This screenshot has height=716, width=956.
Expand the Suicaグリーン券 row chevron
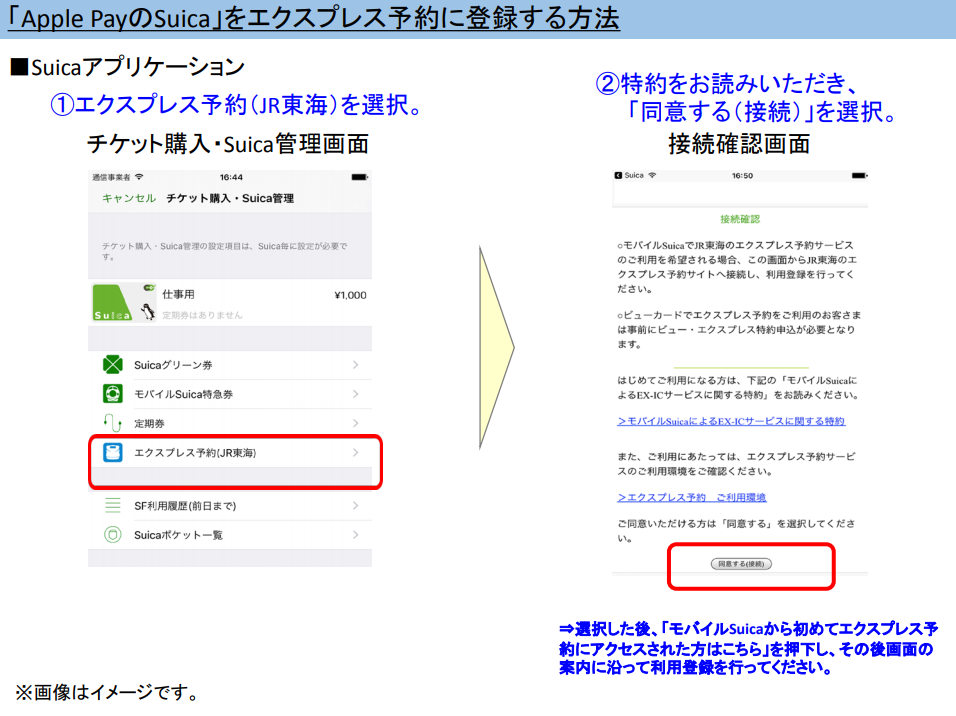[355, 365]
